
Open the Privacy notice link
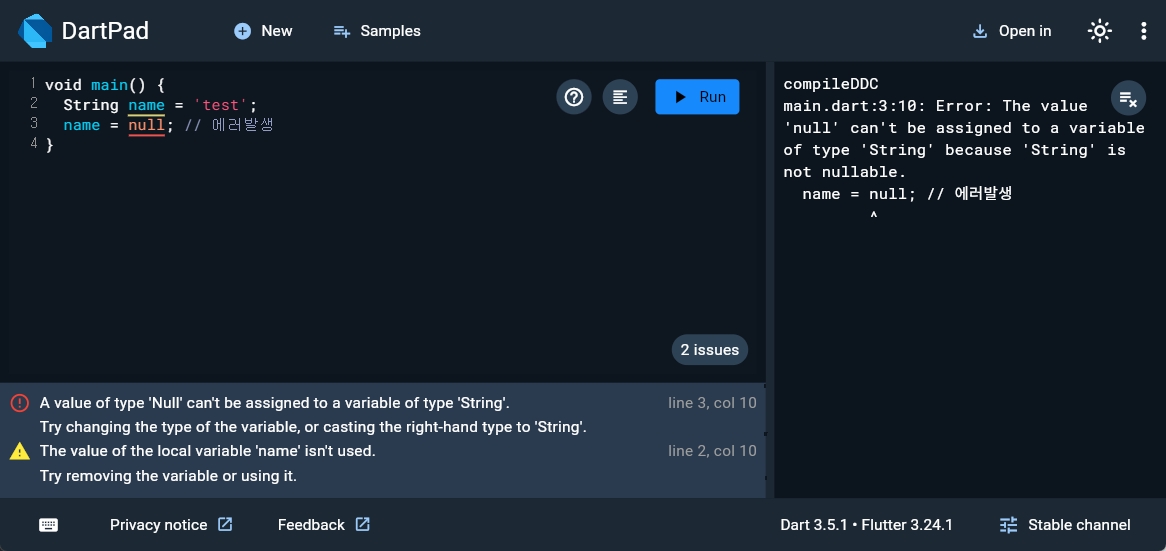[171, 525]
